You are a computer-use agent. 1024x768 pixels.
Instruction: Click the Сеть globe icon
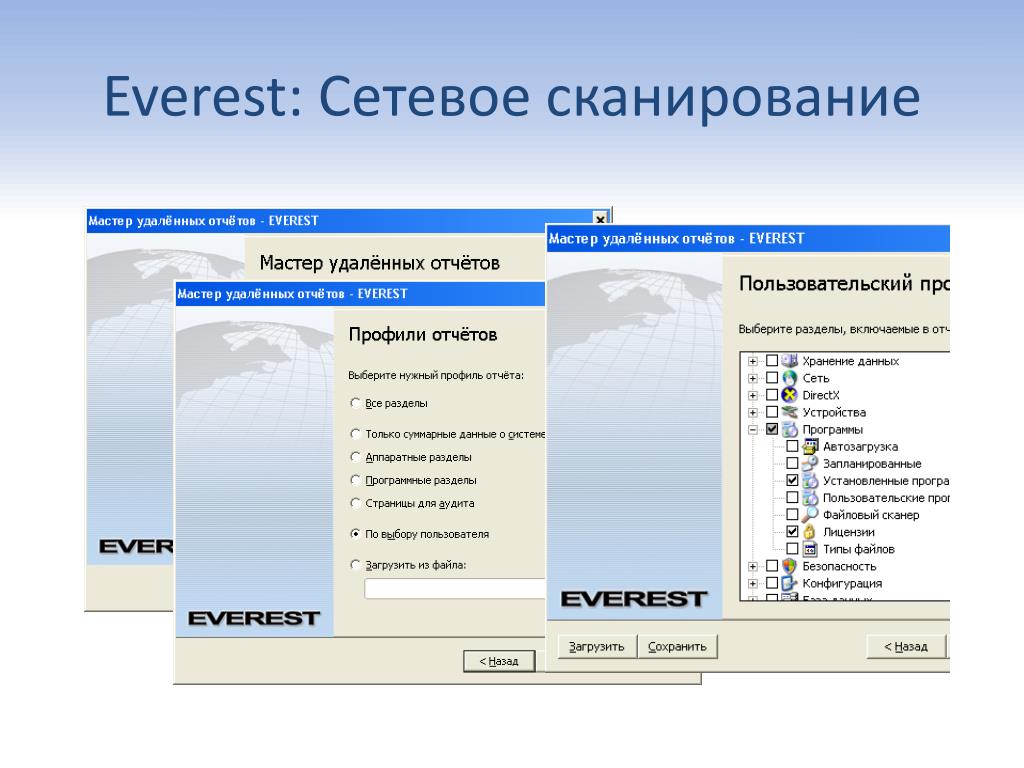790,377
